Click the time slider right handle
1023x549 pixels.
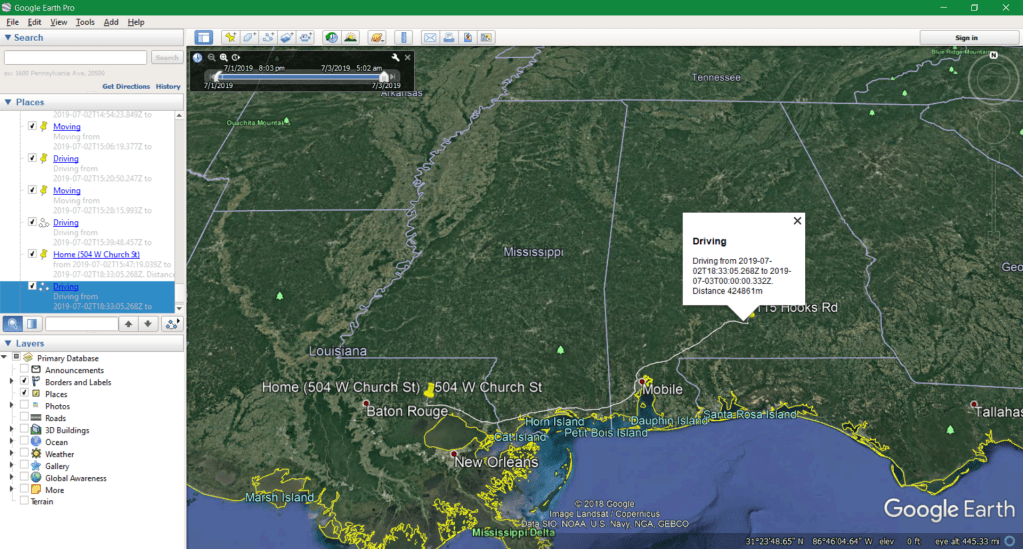coord(384,76)
